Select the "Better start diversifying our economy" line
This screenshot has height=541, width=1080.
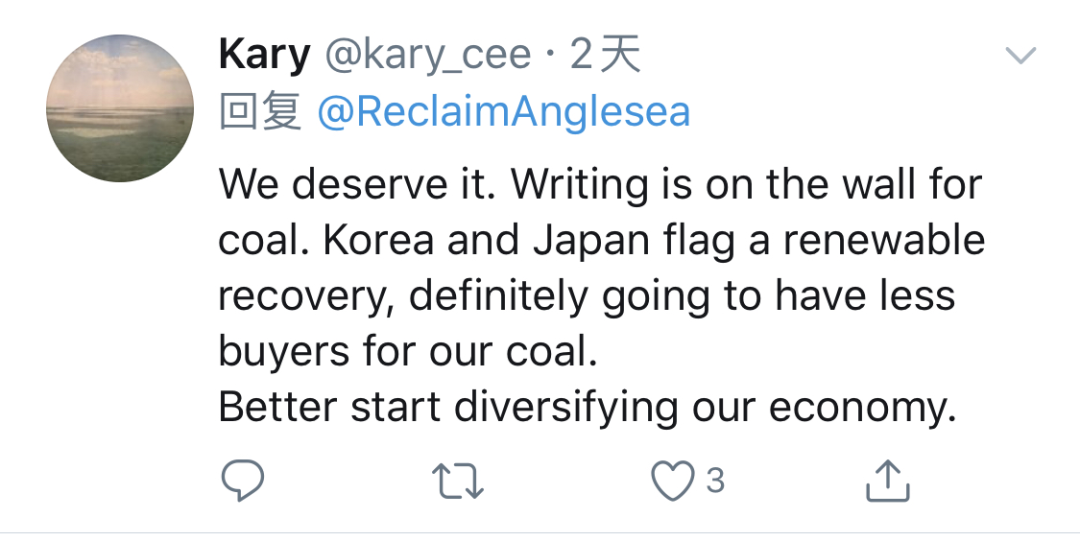(x=588, y=407)
